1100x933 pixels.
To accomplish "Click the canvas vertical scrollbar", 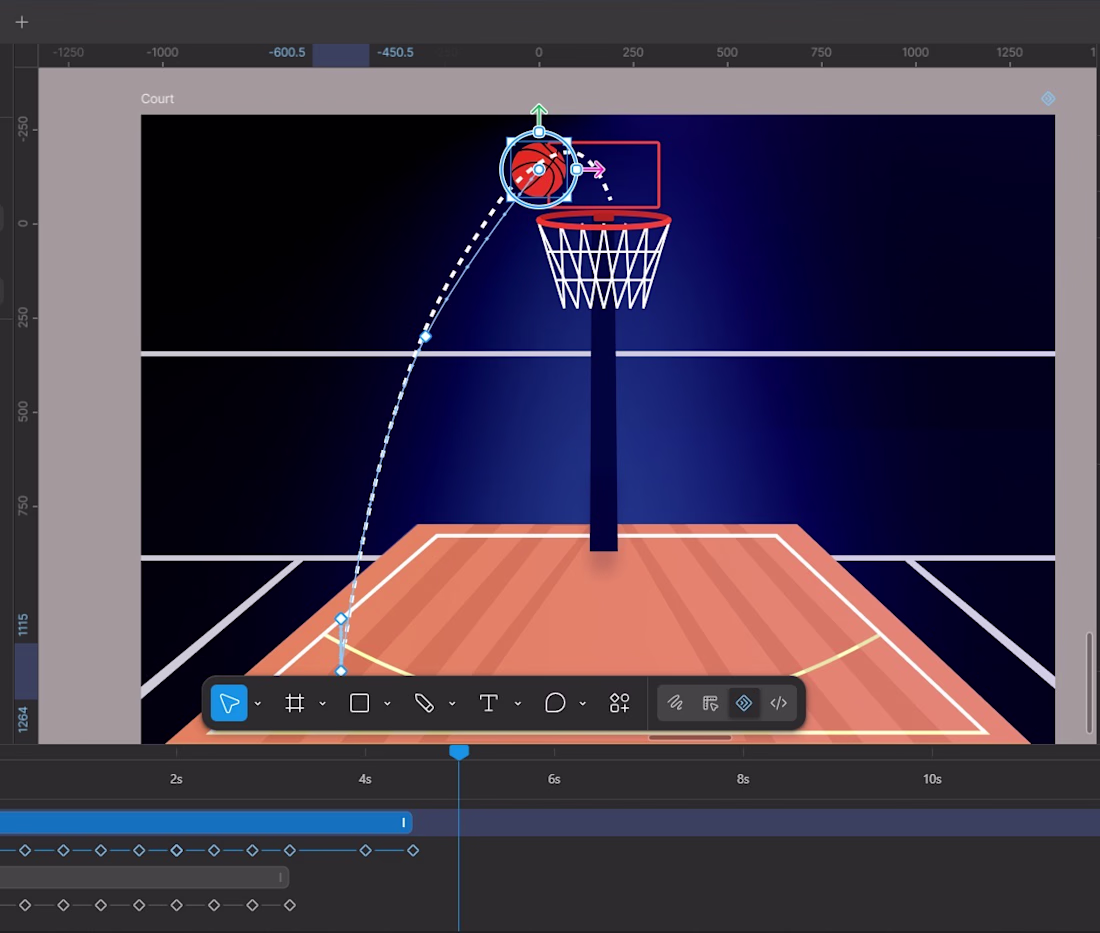I will pyautogui.click(x=1089, y=682).
